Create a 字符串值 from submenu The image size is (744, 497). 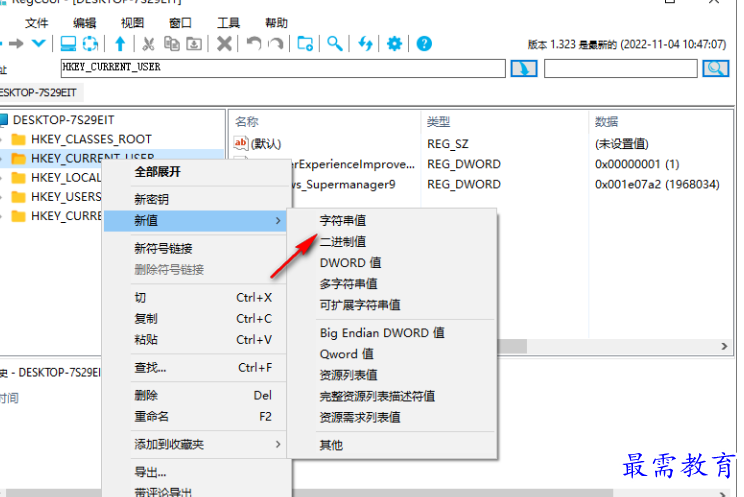(343, 221)
